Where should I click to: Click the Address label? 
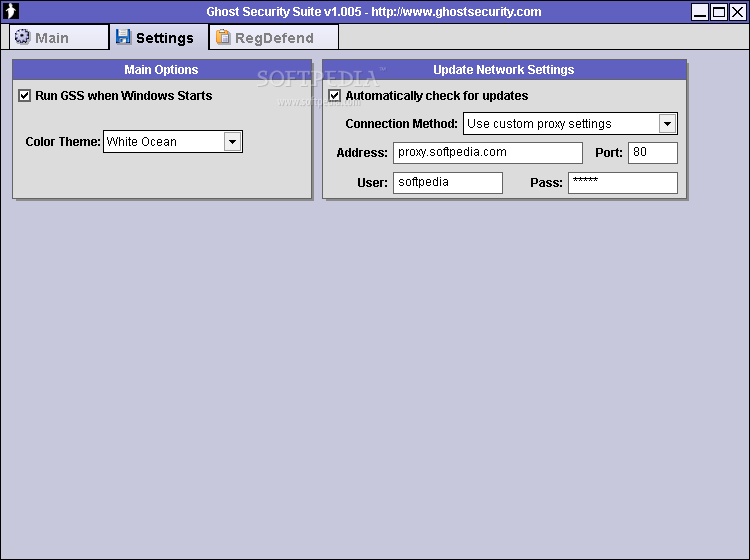[362, 153]
